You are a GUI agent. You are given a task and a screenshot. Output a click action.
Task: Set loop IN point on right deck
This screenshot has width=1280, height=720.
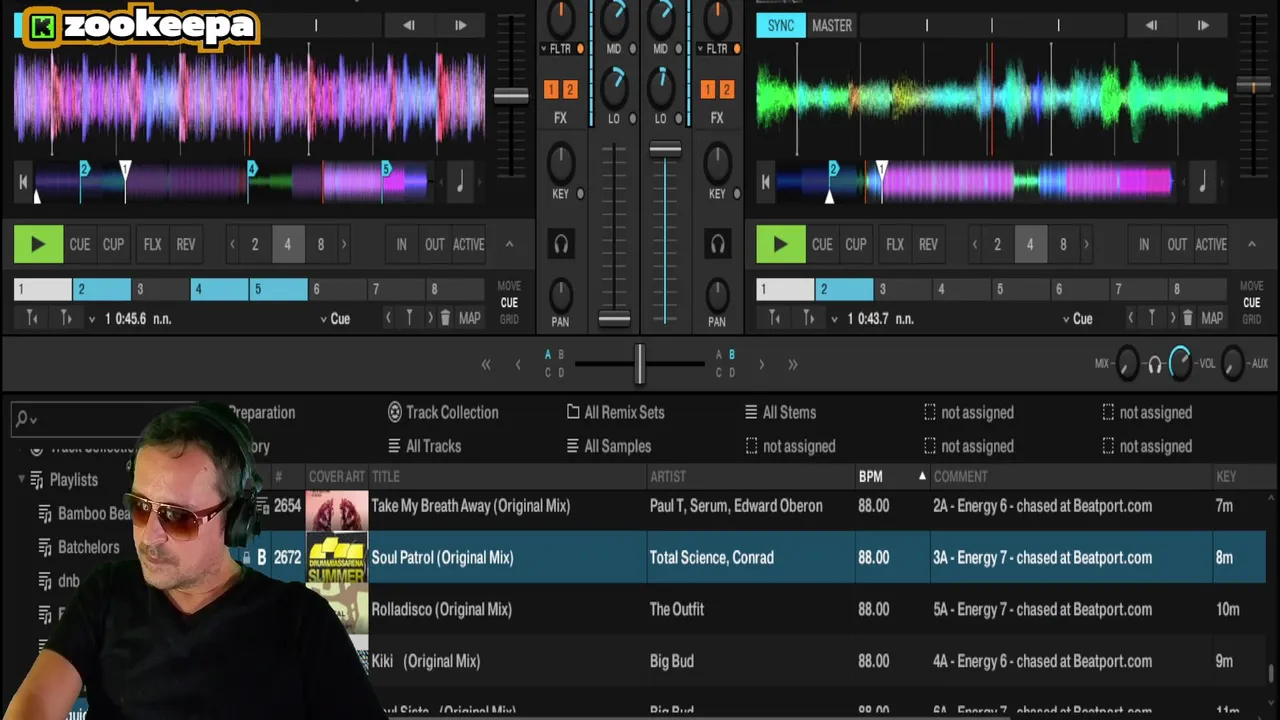1144,244
